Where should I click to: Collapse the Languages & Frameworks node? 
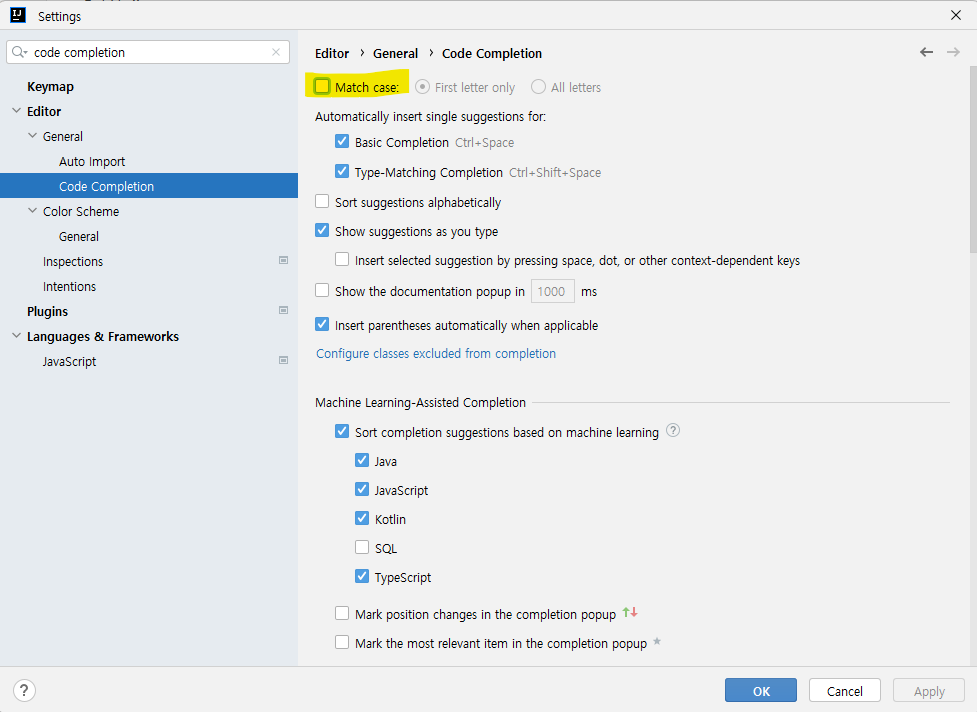pos(16,336)
